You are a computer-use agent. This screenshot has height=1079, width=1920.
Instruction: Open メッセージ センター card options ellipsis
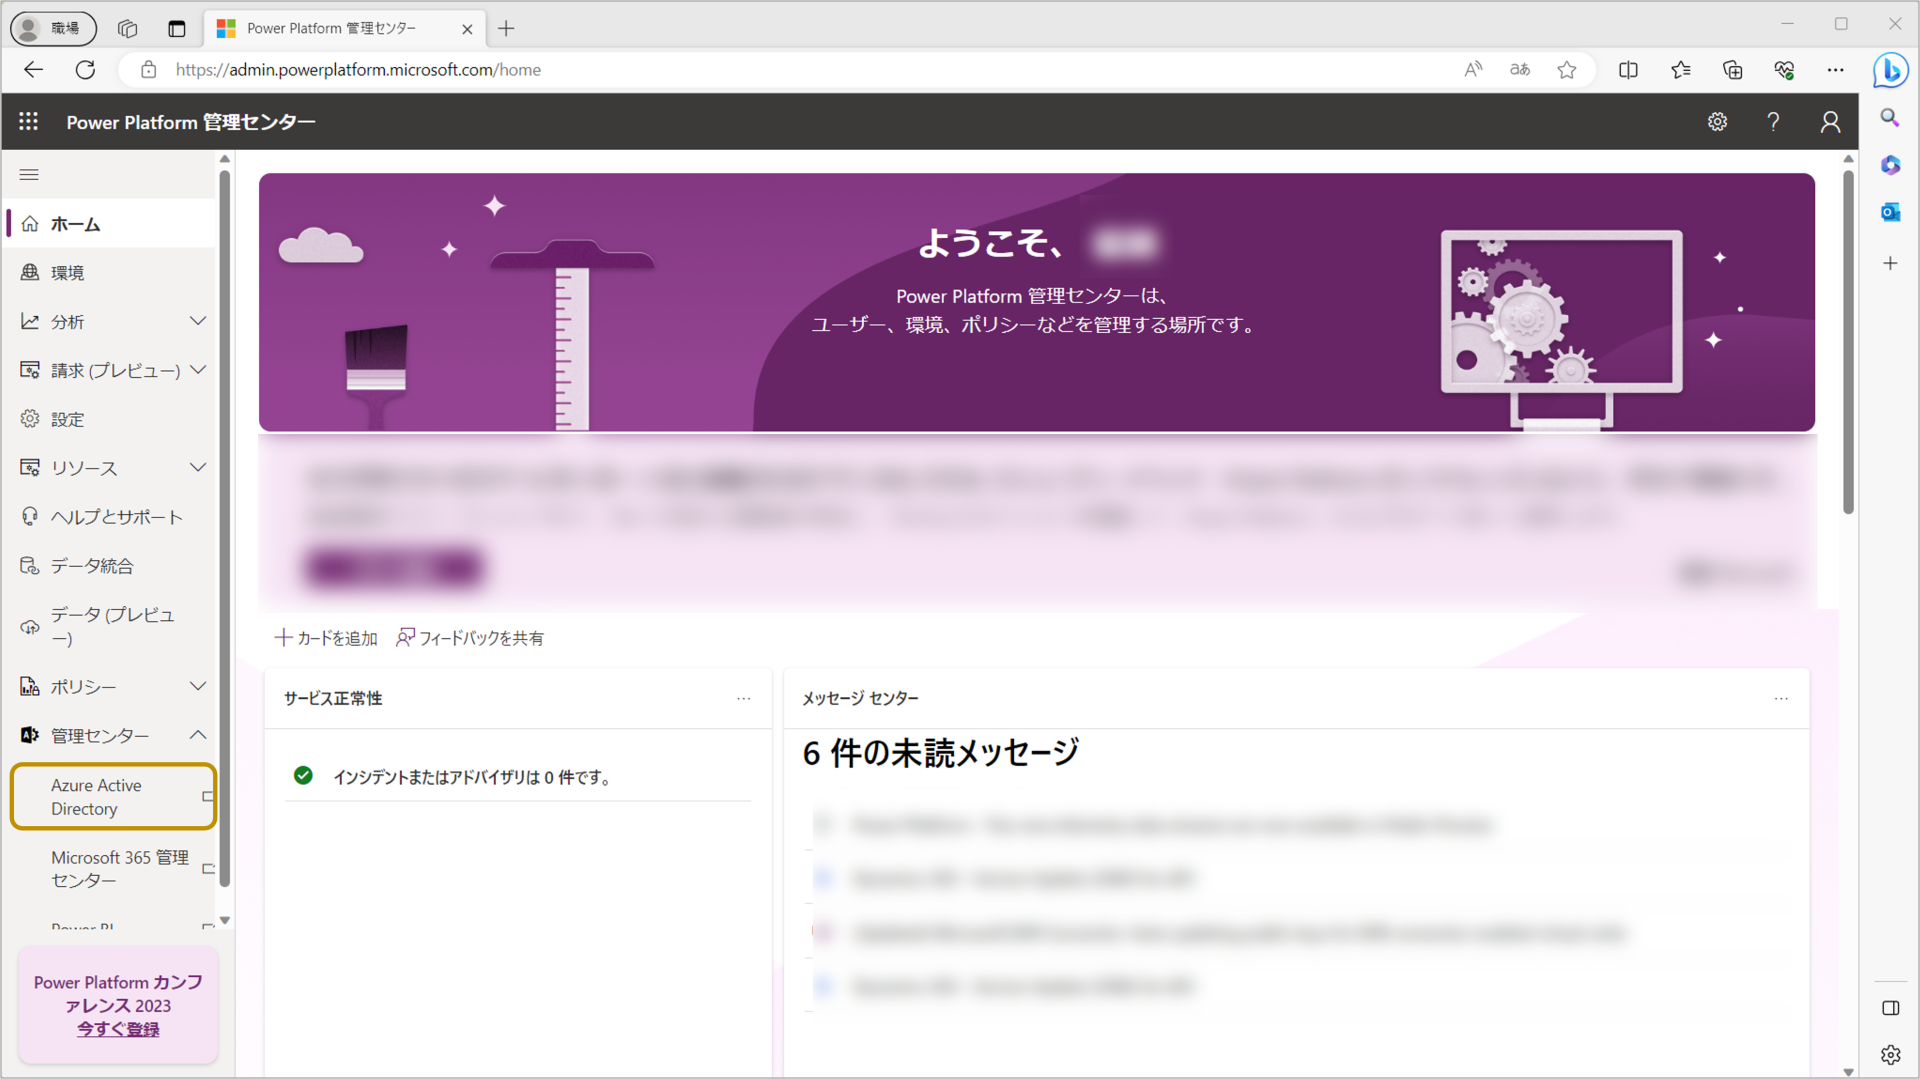point(1781,698)
